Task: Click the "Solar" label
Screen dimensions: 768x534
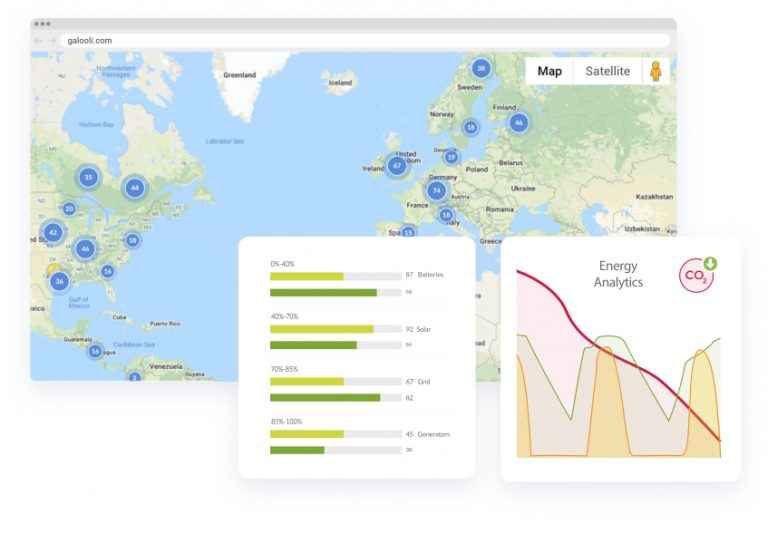Action: (x=424, y=329)
